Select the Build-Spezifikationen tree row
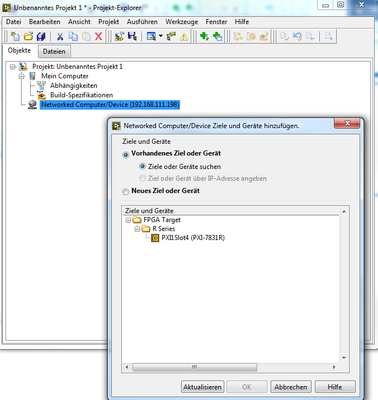 point(81,95)
